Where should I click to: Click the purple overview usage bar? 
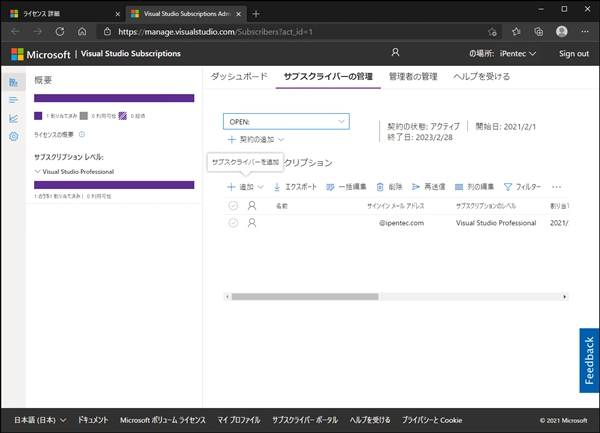coord(114,98)
